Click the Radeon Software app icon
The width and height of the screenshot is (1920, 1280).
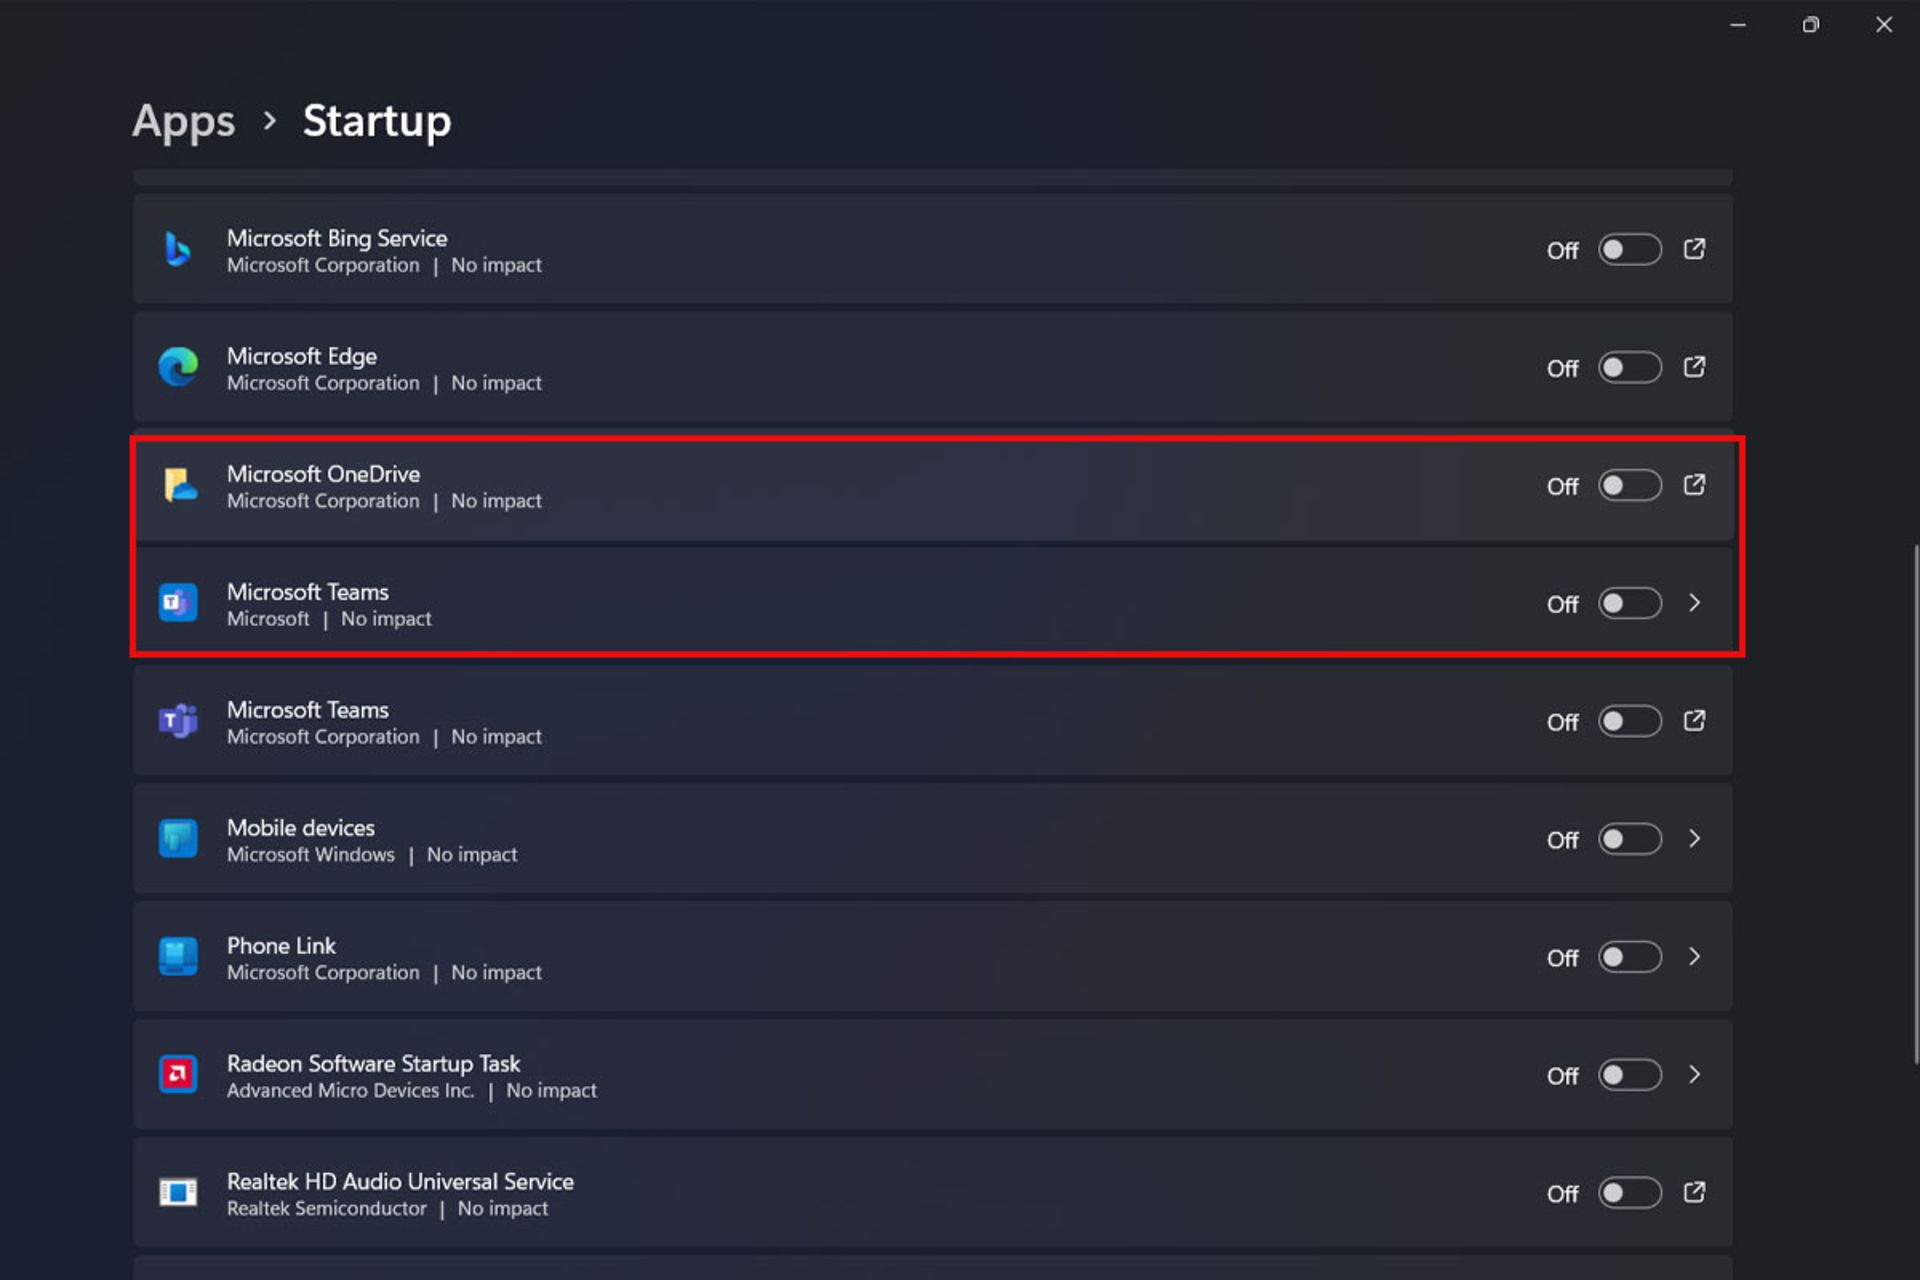(178, 1075)
